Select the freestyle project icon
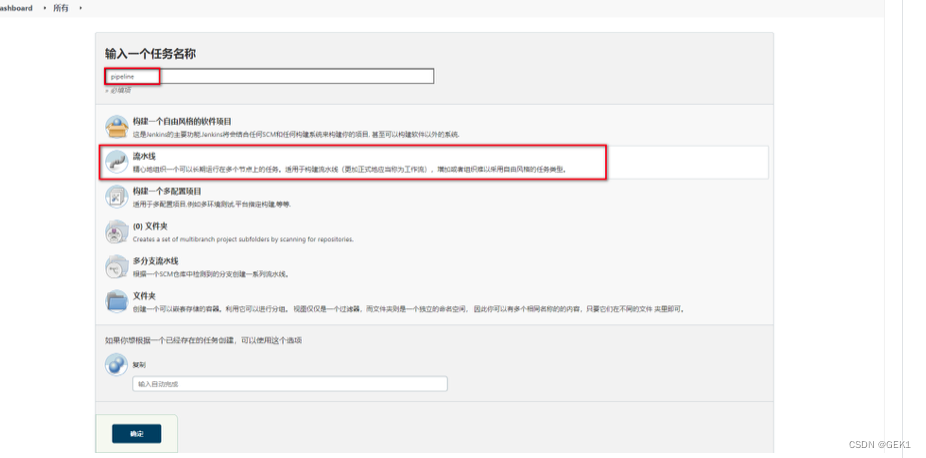 (x=116, y=127)
